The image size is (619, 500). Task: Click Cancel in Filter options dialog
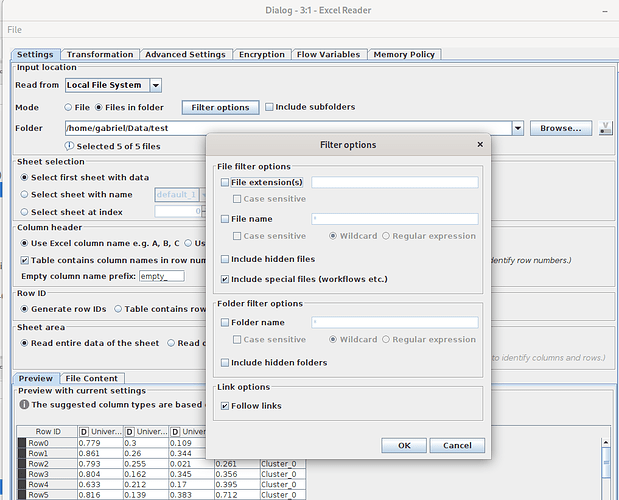coord(457,446)
